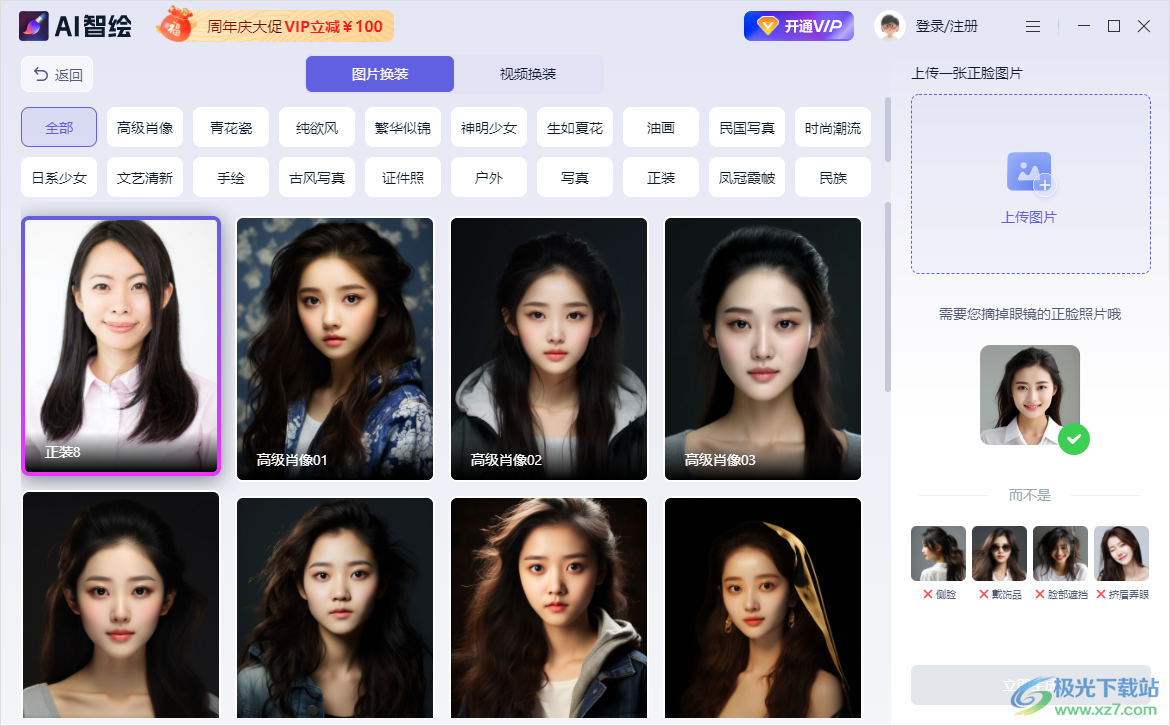This screenshot has width=1170, height=726.
Task: Open the hamburger menu in title bar
Action: pos(1033,26)
